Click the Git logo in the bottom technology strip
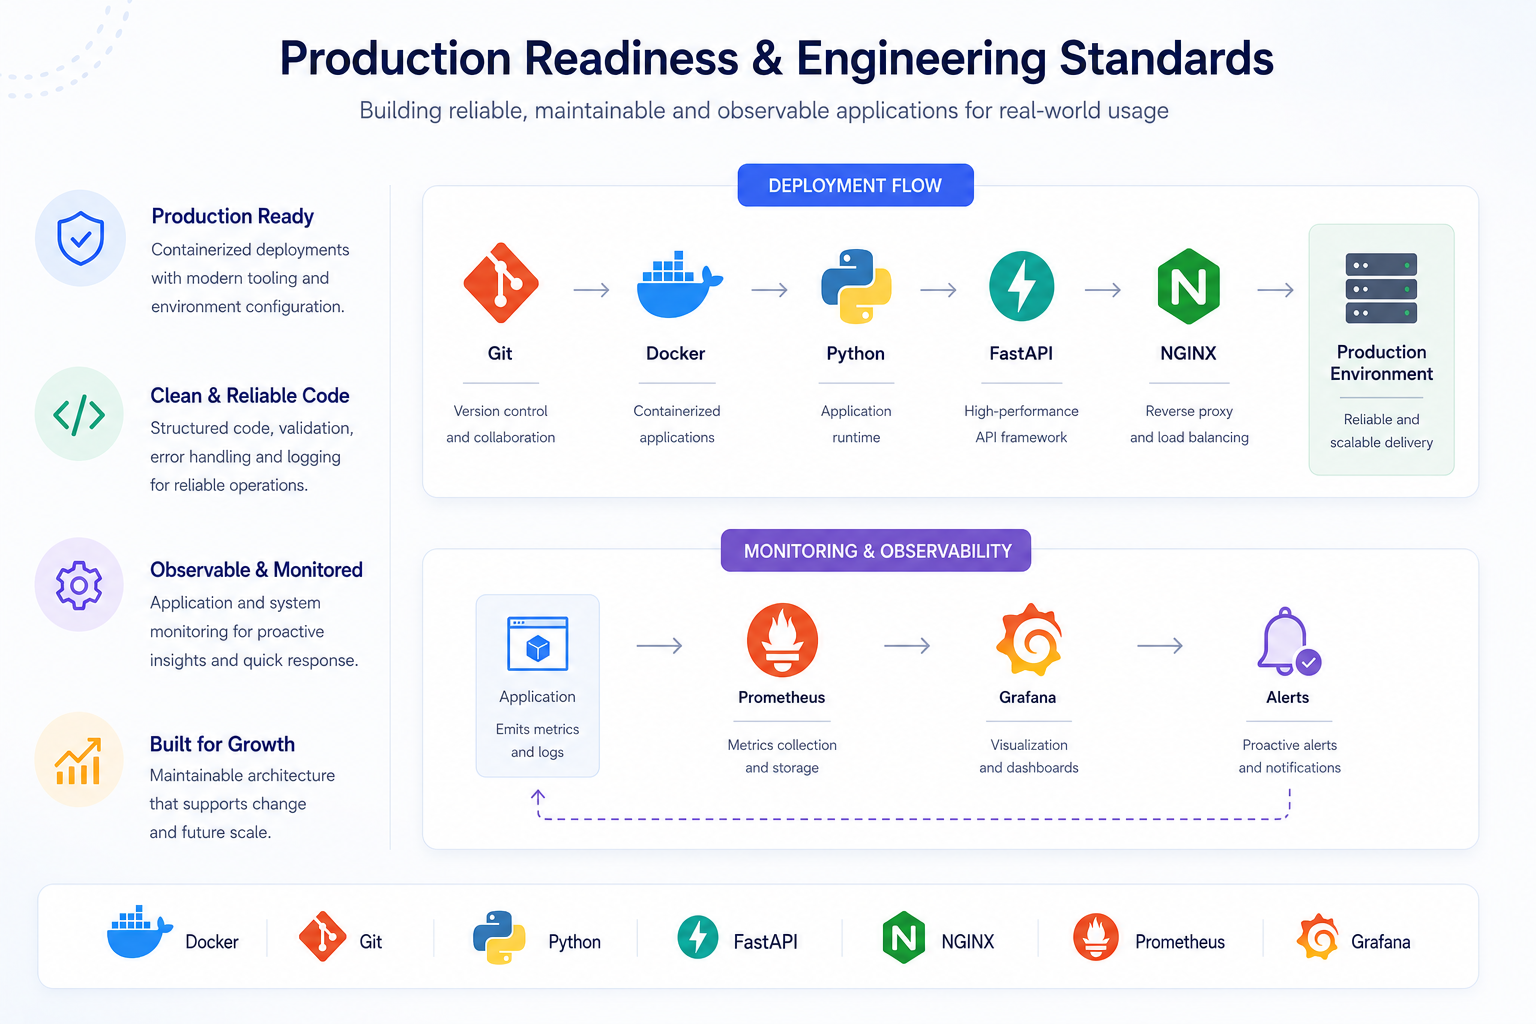1536x1024 pixels. click(322, 936)
